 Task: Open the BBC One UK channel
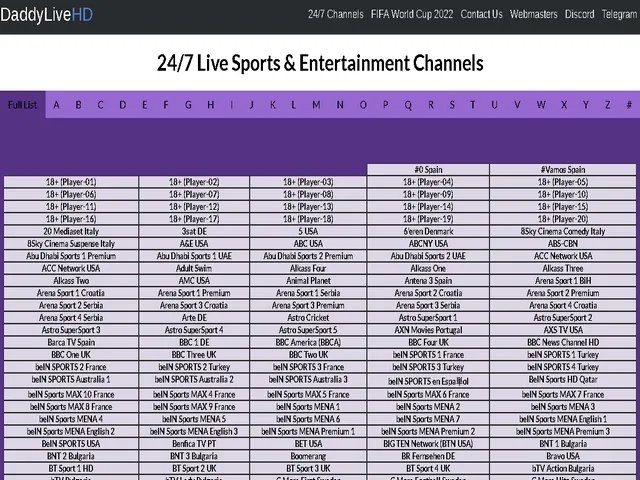[71, 354]
